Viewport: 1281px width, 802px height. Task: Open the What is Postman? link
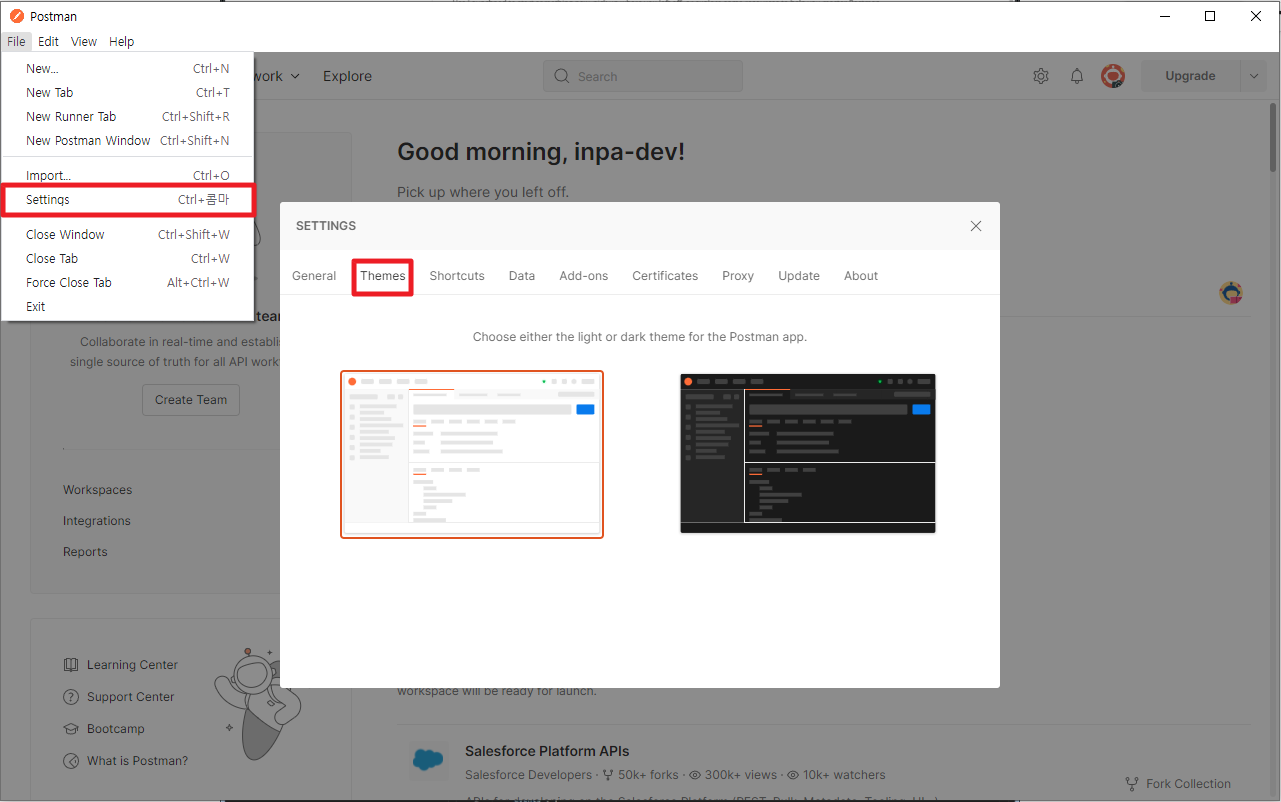138,761
